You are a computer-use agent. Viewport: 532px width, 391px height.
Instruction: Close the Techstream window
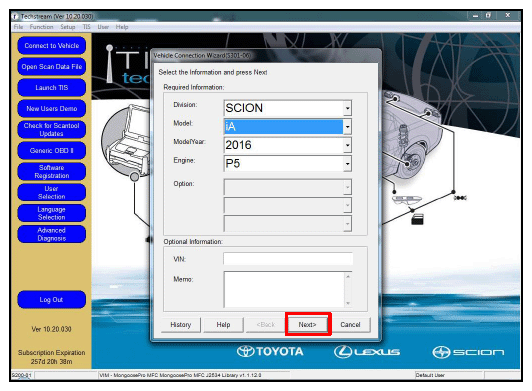pos(508,16)
